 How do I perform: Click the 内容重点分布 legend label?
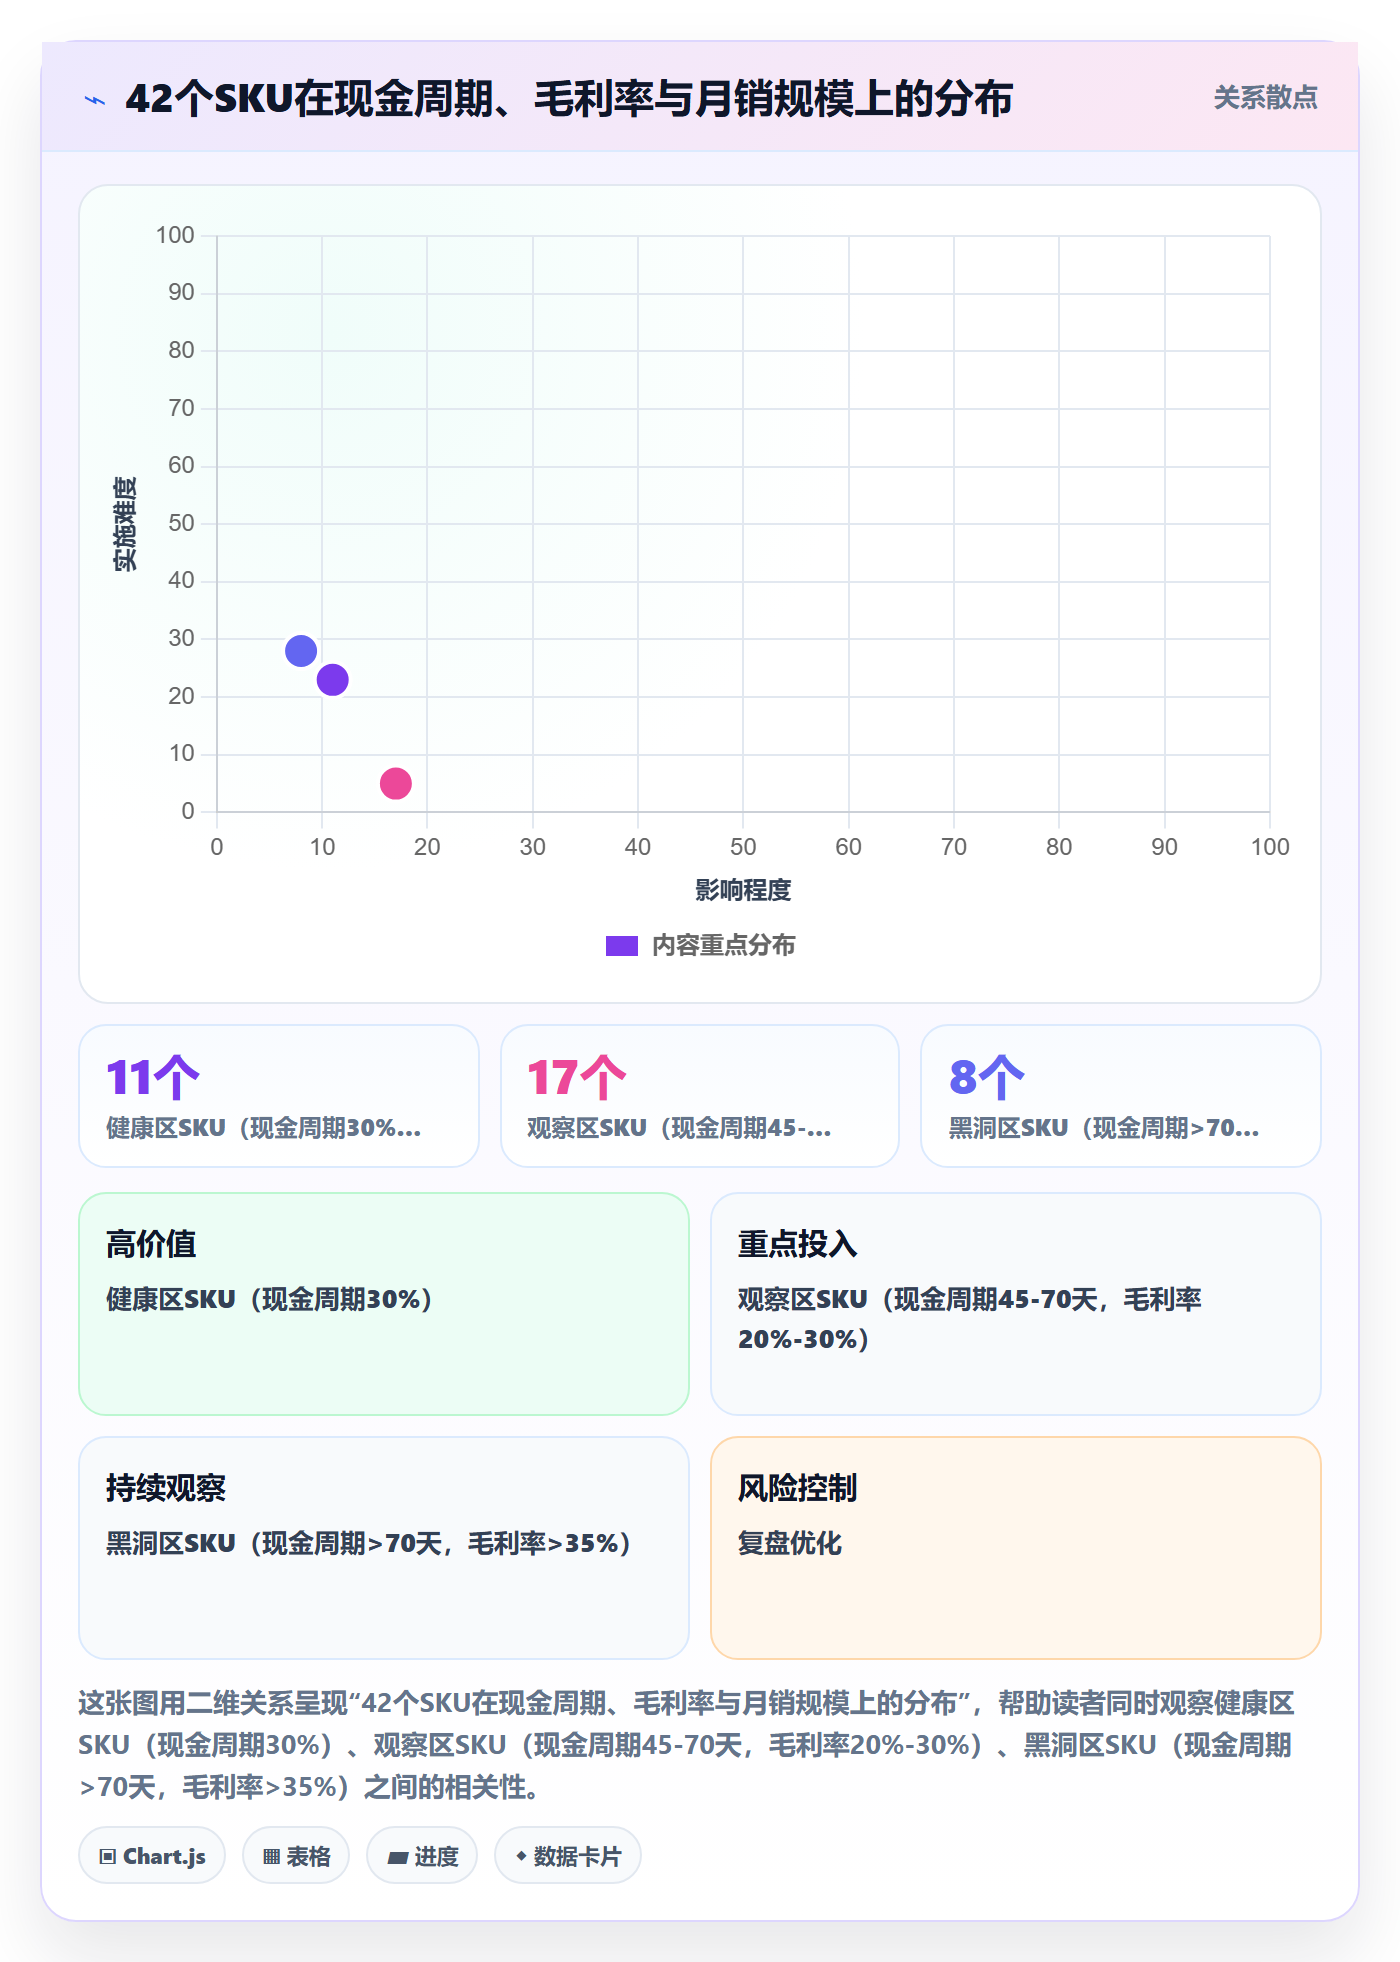click(723, 946)
